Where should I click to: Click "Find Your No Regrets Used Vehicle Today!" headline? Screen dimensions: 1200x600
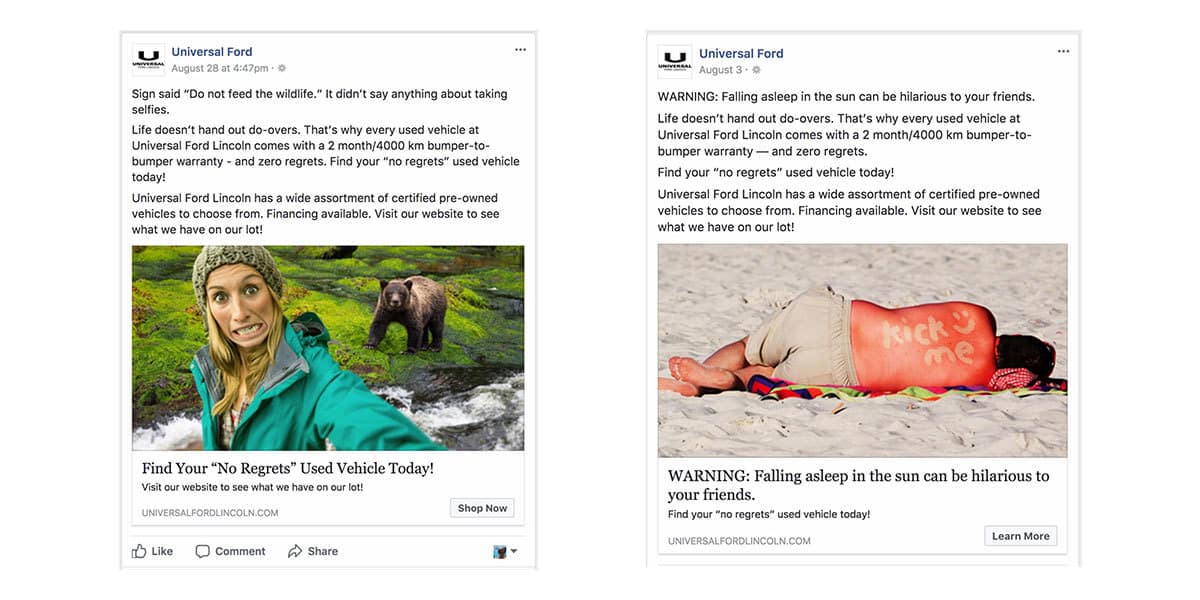point(288,468)
